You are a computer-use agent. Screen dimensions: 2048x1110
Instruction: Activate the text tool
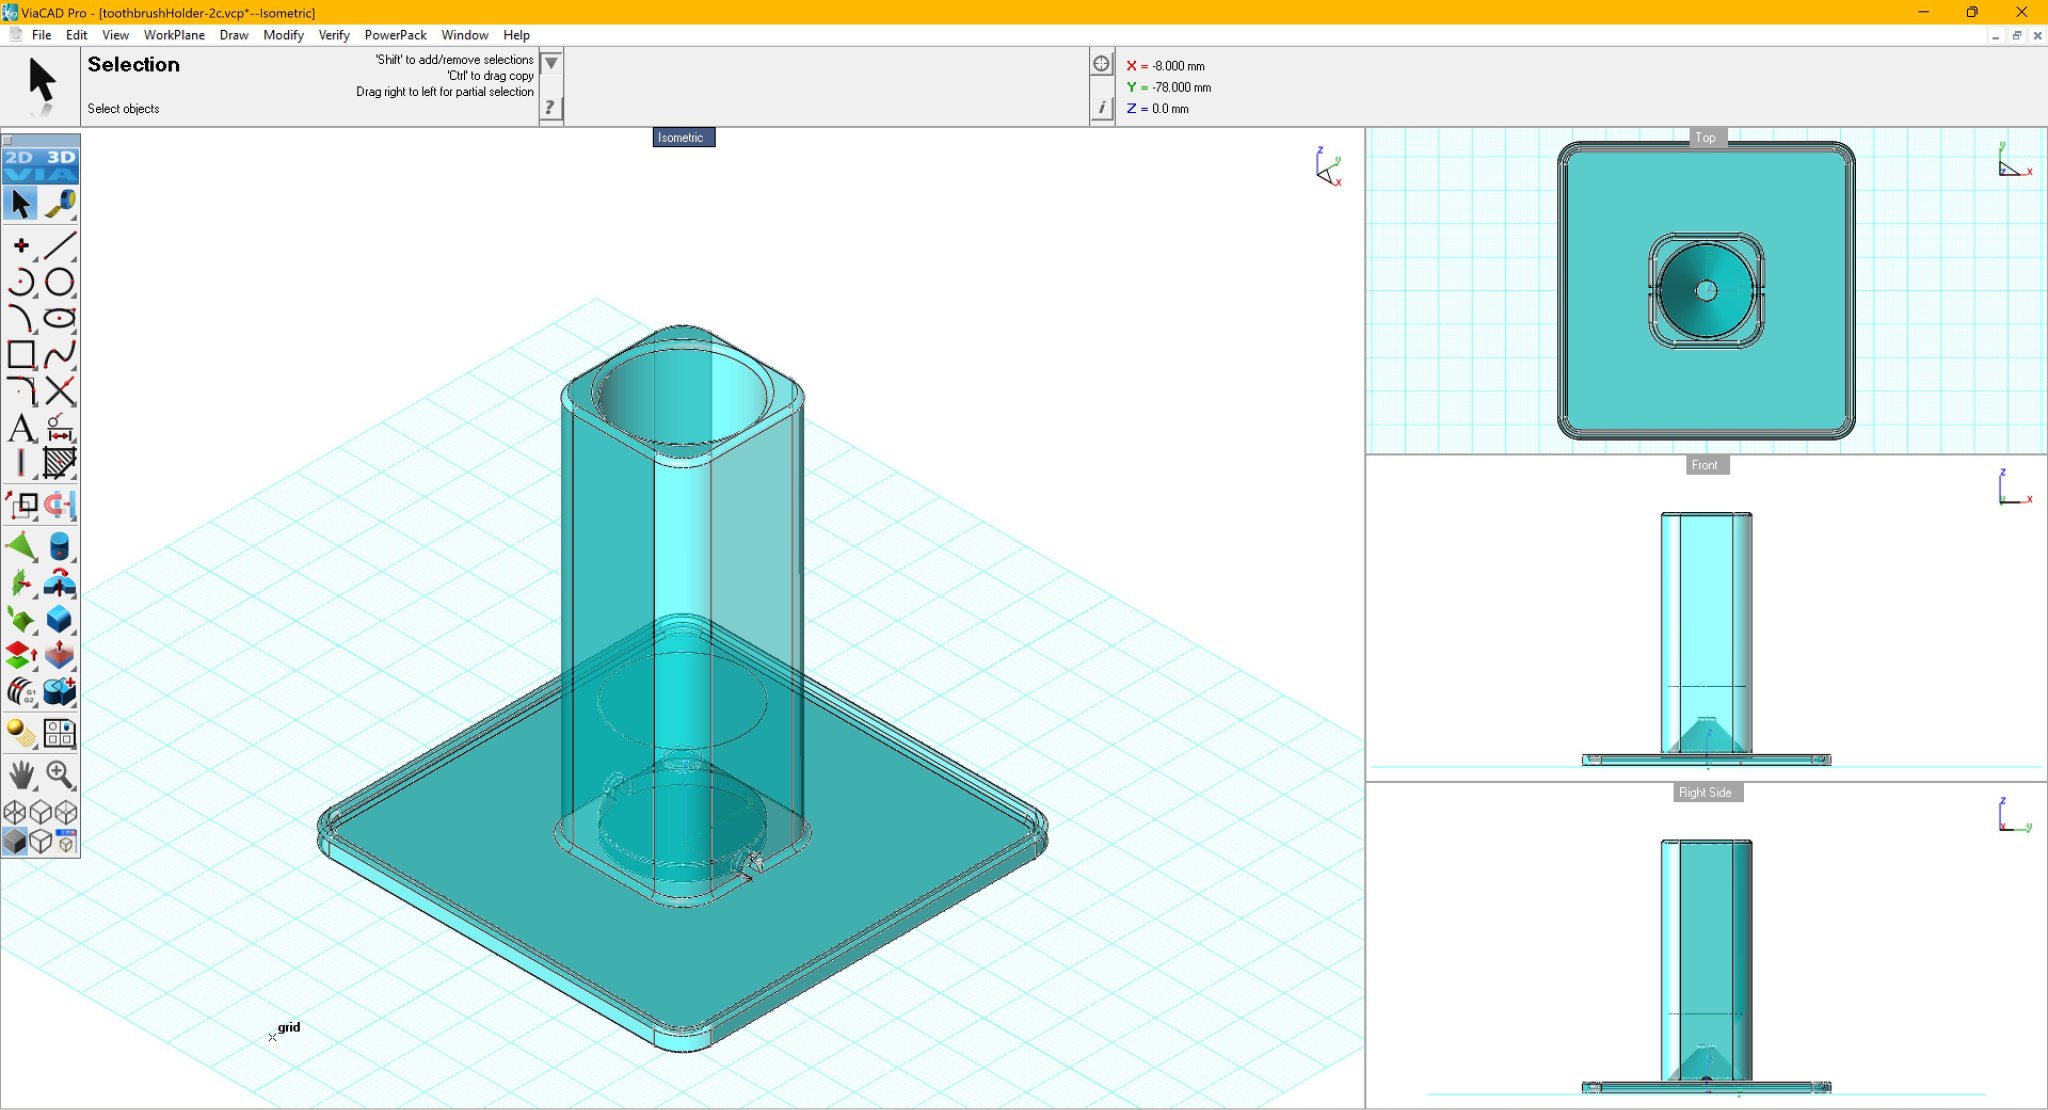pos(21,428)
